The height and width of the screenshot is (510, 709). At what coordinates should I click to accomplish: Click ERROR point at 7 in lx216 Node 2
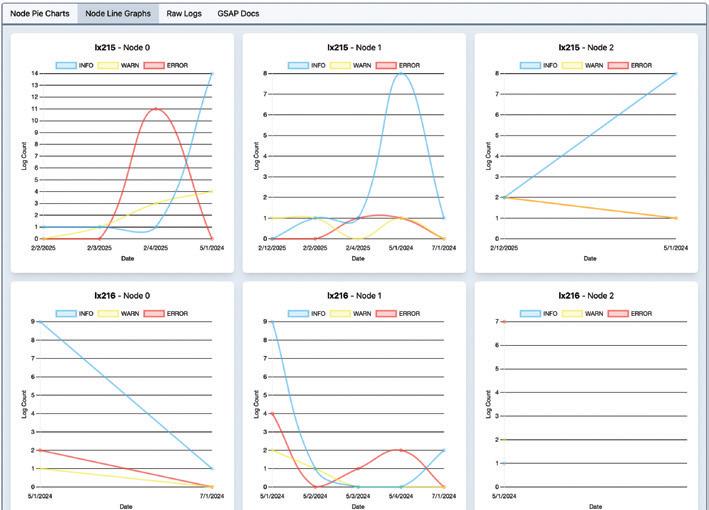pyautogui.click(x=504, y=321)
